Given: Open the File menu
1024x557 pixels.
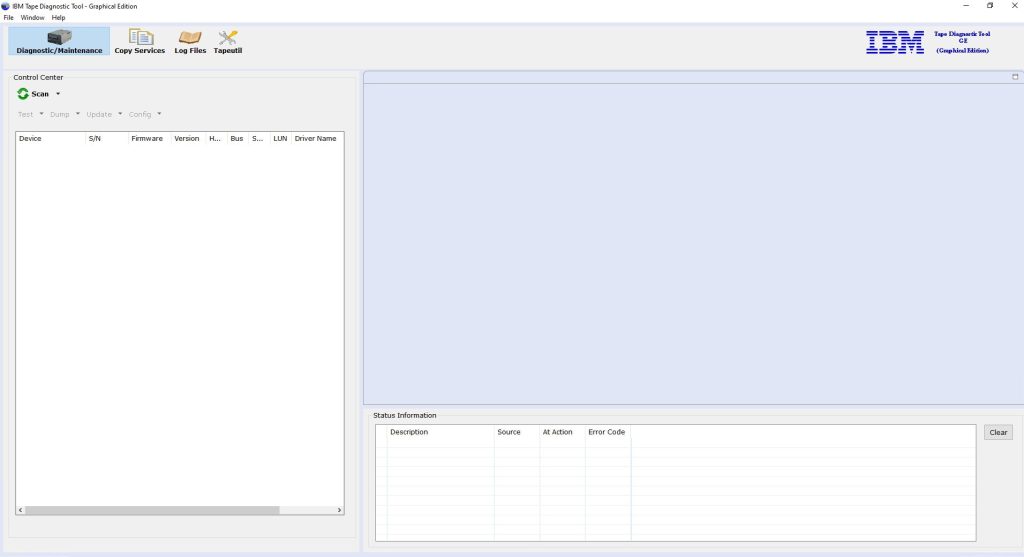Looking at the screenshot, I should [8, 18].
